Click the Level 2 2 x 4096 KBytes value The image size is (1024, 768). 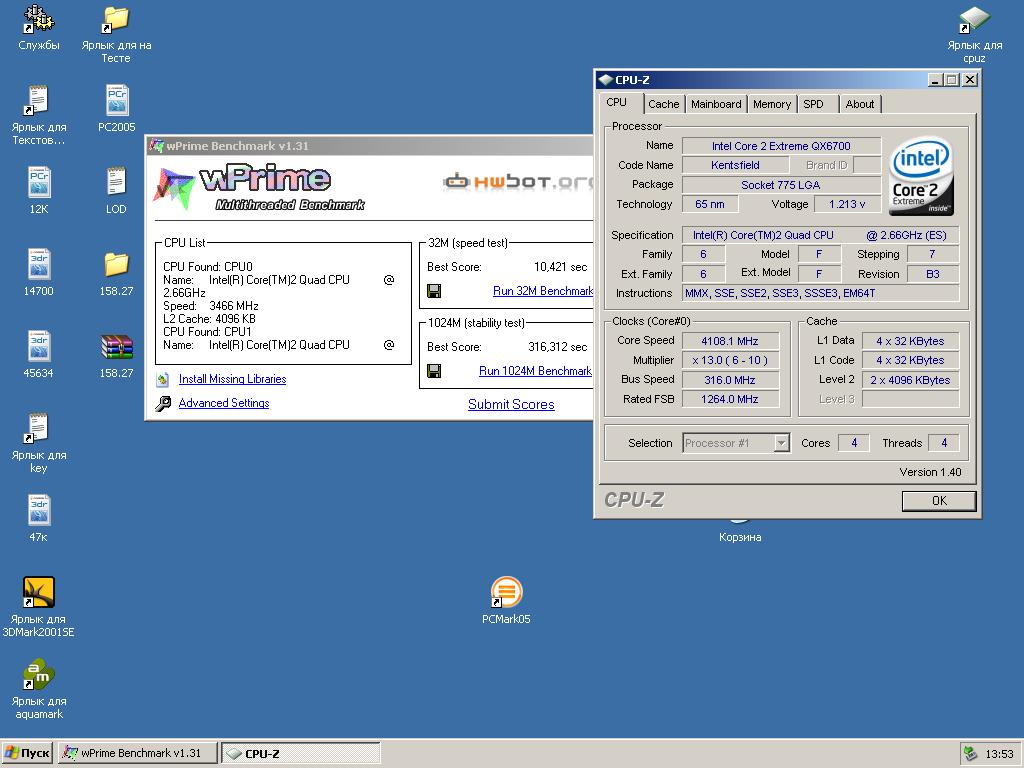910,379
